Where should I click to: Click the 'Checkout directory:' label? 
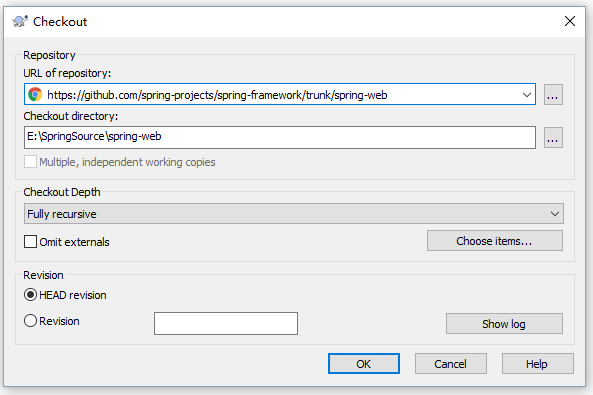pyautogui.click(x=71, y=116)
